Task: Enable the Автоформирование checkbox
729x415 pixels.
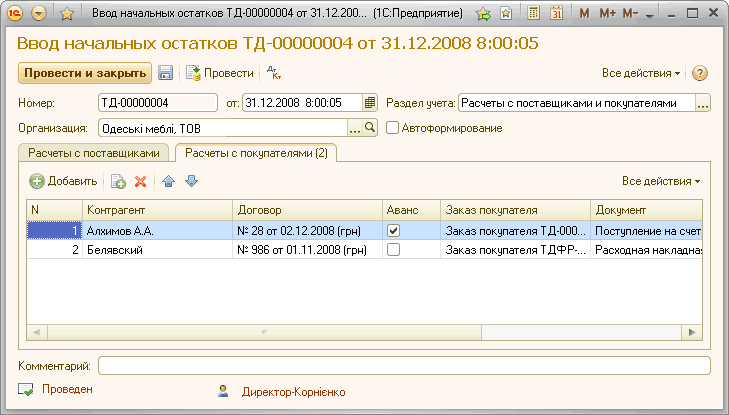Action: 393,128
